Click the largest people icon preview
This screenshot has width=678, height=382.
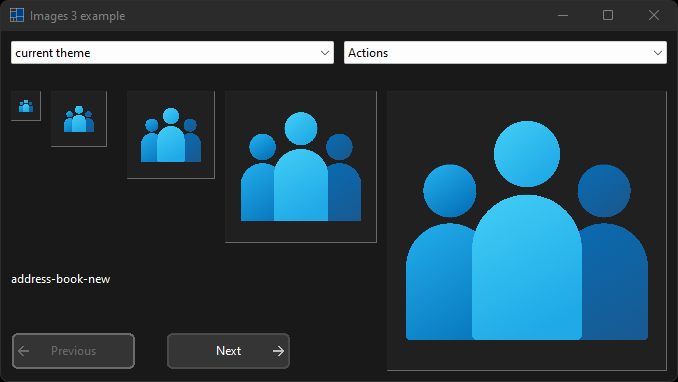pyautogui.click(x=527, y=231)
